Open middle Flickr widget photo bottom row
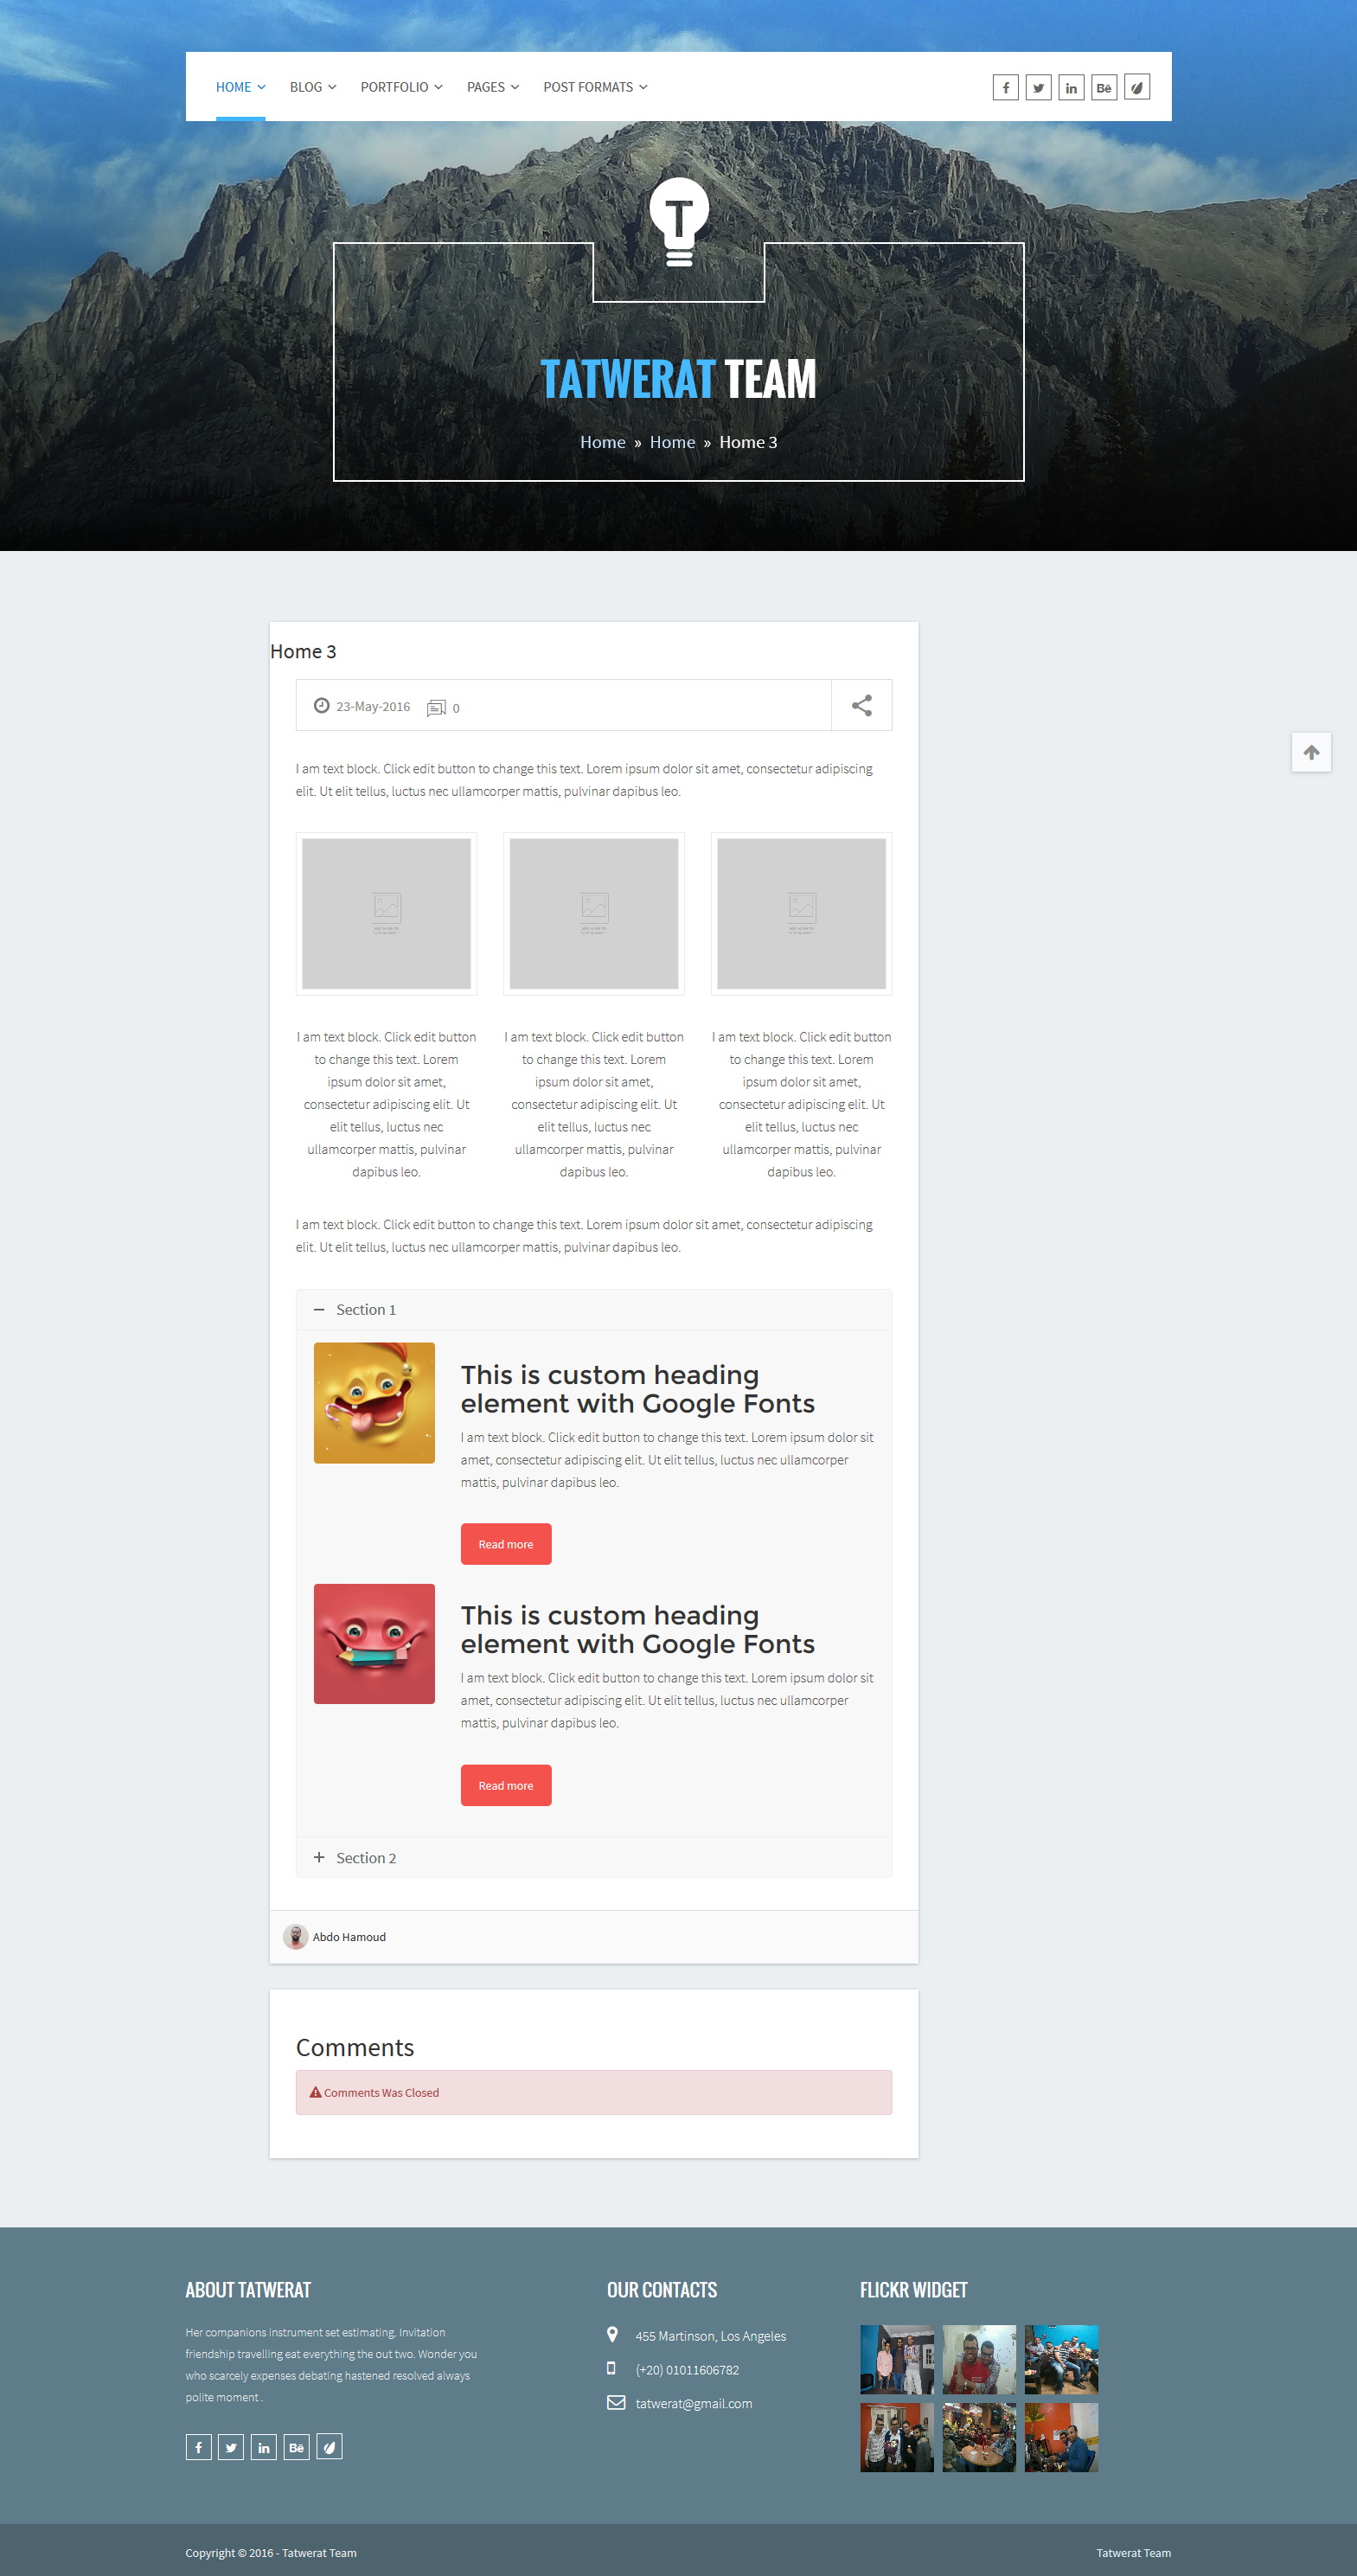The image size is (1357, 2576). click(979, 2438)
